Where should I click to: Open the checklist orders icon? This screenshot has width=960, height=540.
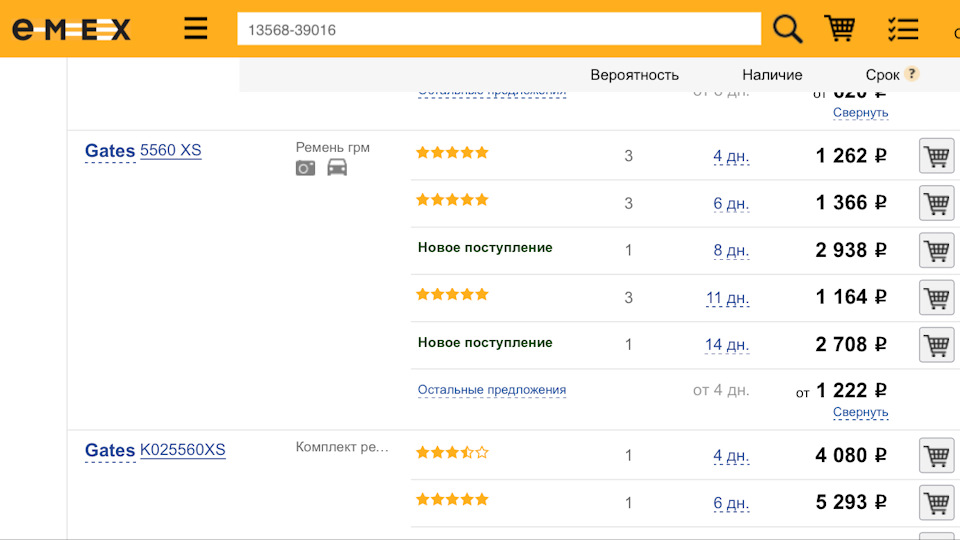coord(902,29)
